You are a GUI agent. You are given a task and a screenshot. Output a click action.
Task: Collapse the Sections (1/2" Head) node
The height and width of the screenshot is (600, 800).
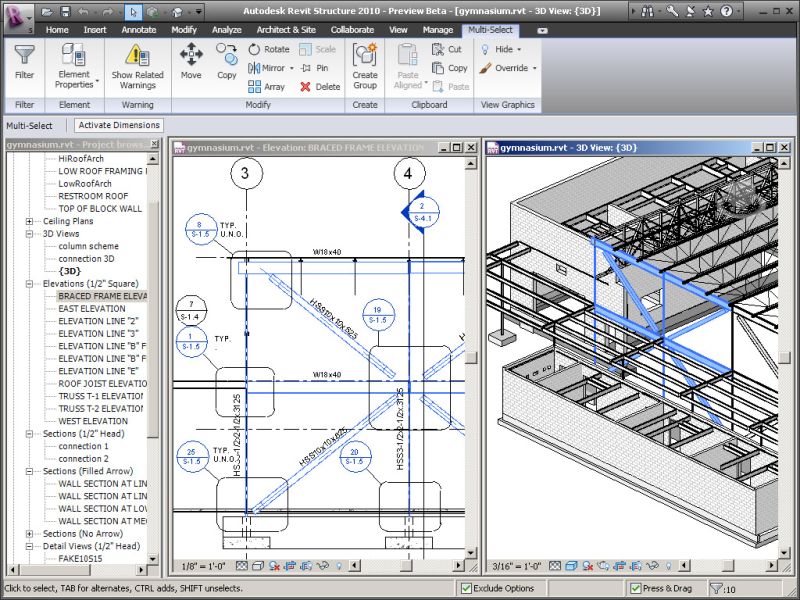30,434
